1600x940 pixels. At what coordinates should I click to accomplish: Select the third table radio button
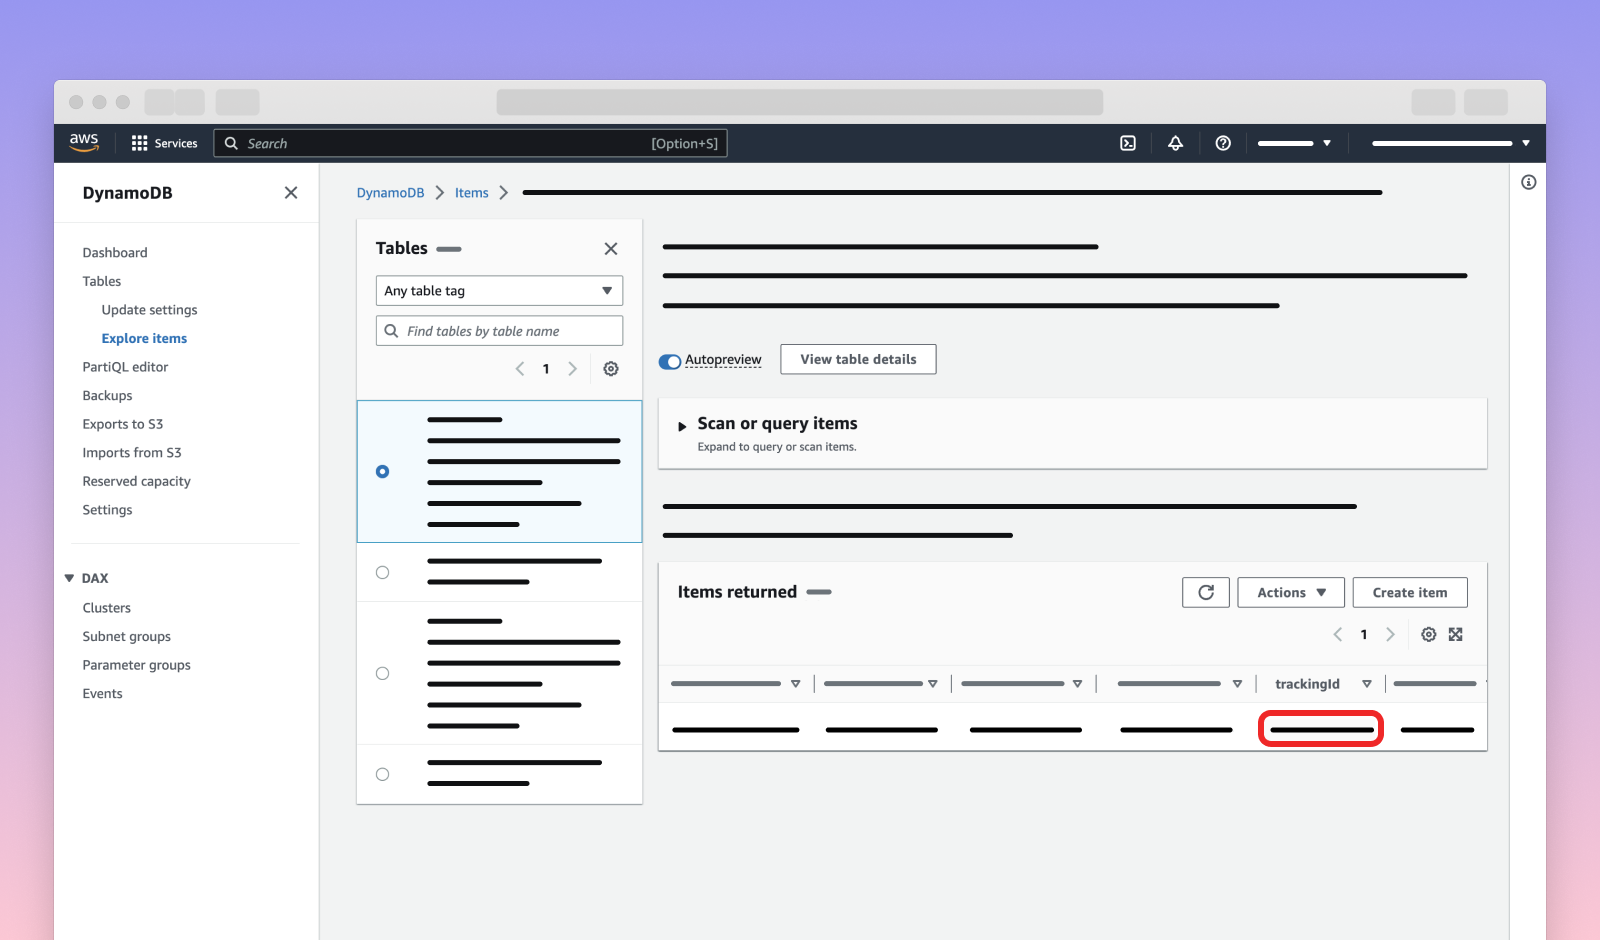[382, 674]
